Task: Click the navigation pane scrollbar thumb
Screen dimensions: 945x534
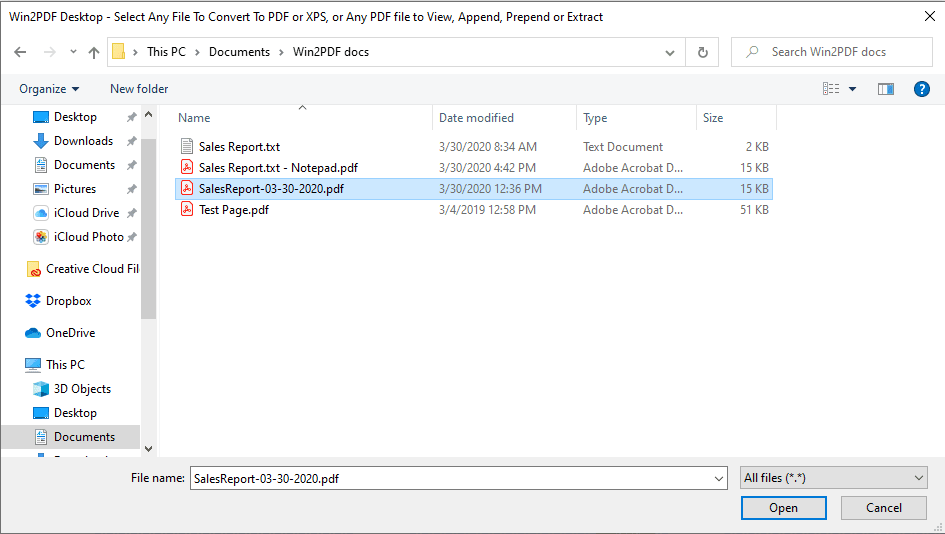Action: click(x=149, y=228)
